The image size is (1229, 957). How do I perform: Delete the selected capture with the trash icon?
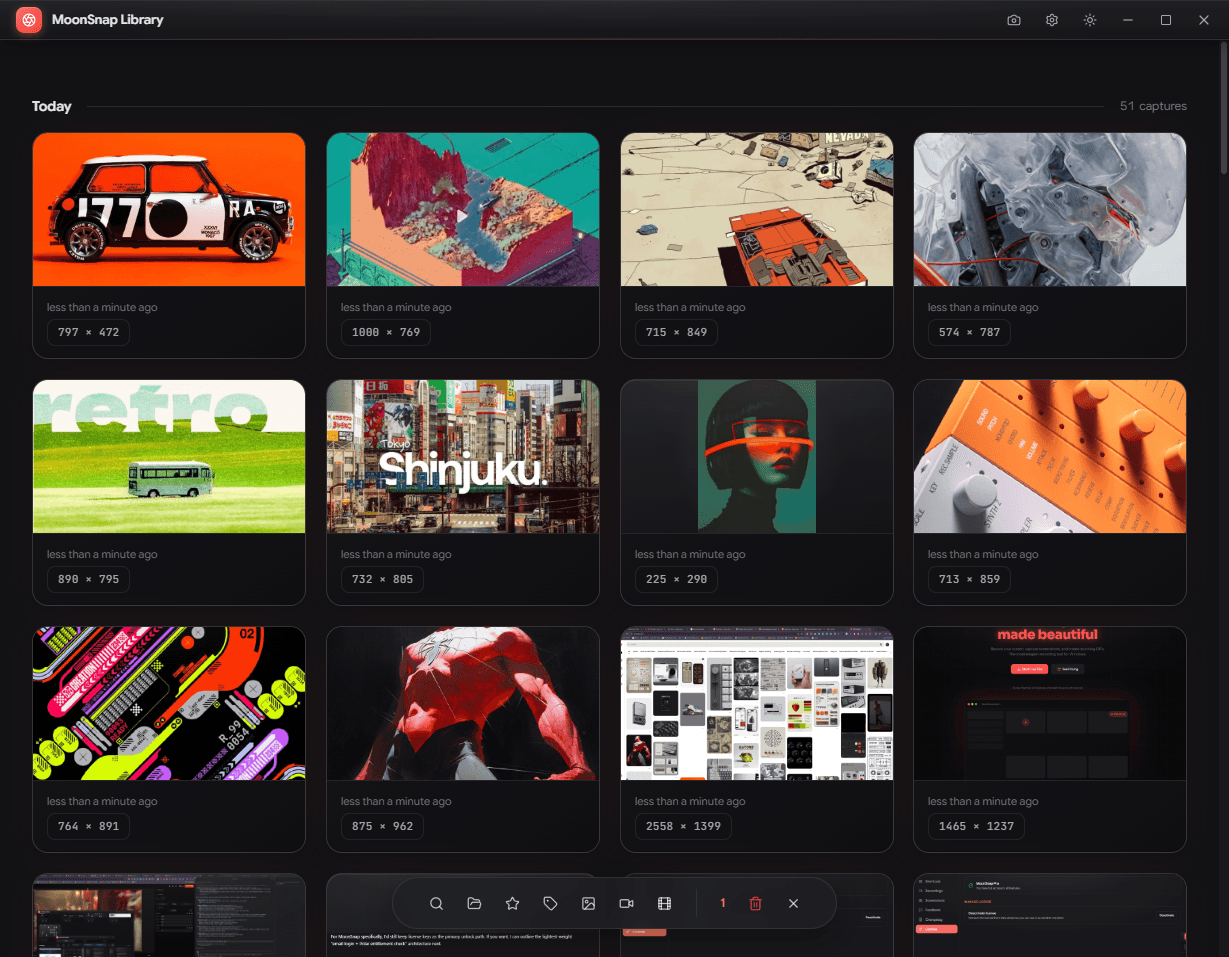pyautogui.click(x=755, y=903)
